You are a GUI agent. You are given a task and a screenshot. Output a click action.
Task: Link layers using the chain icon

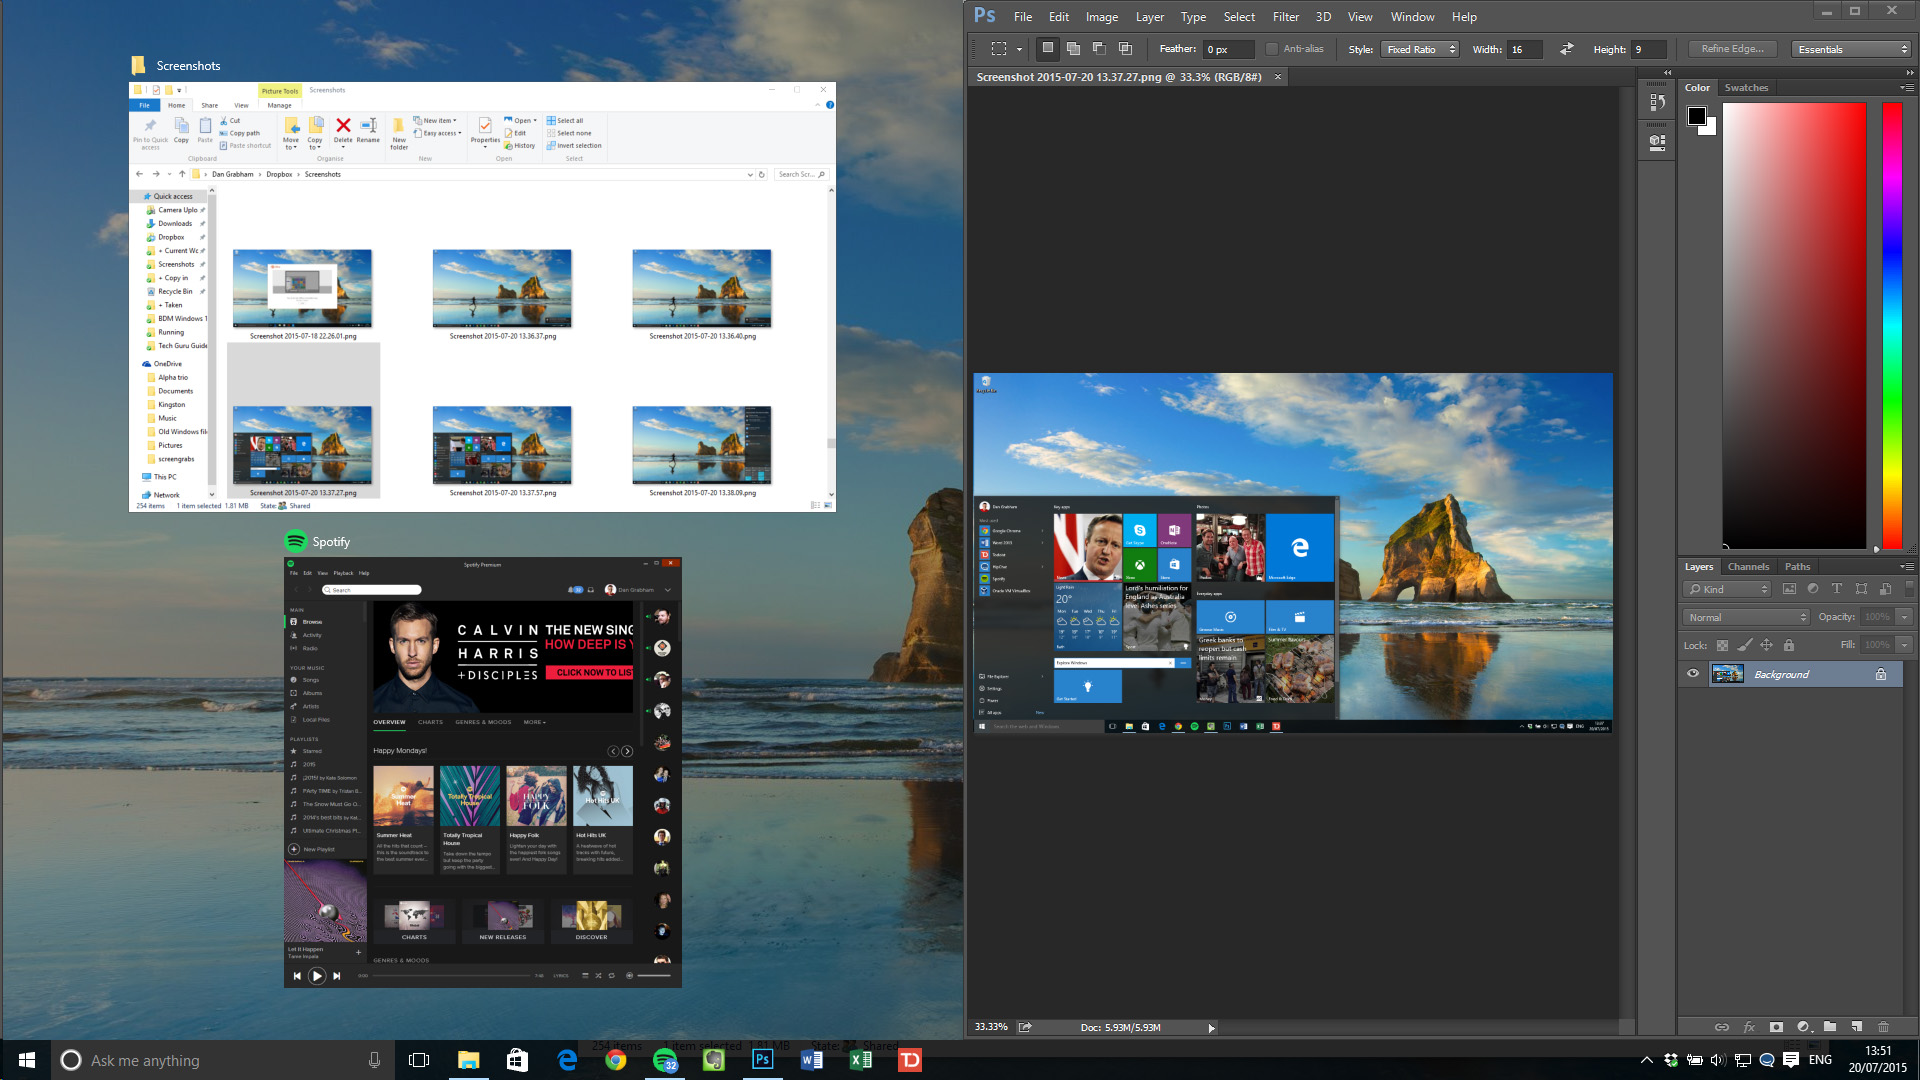(1722, 1027)
